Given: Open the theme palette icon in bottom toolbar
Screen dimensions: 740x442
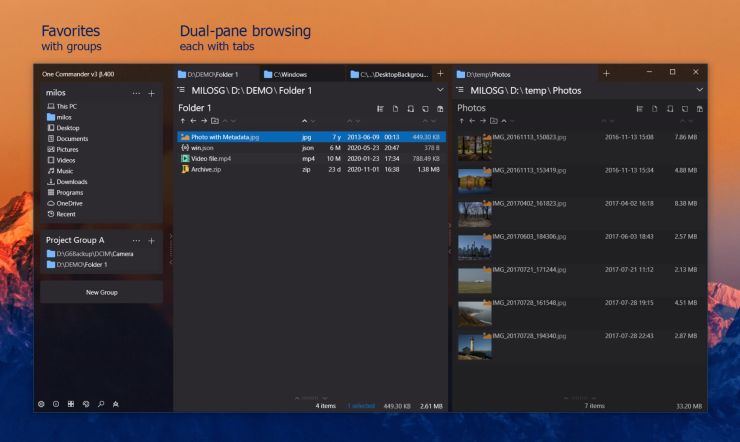Looking at the screenshot, I should (x=86, y=404).
